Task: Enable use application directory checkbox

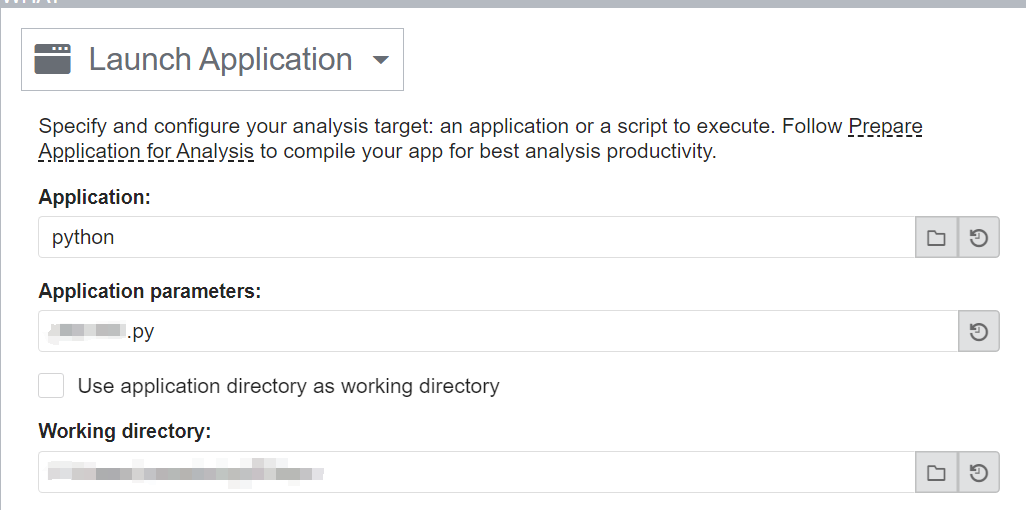Action: [51, 386]
